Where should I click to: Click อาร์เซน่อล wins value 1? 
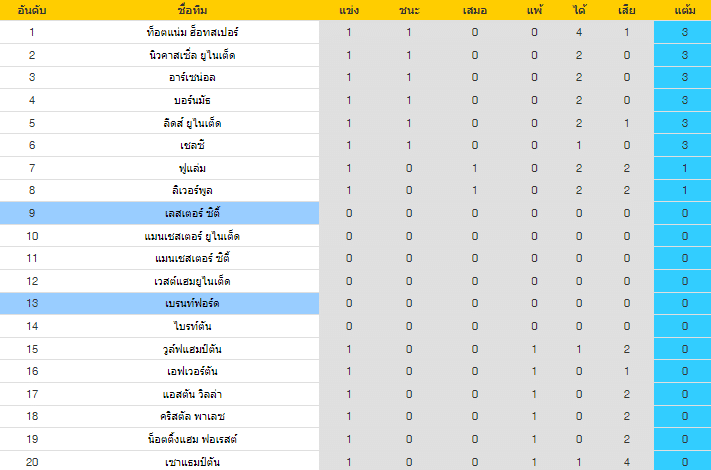click(409, 78)
